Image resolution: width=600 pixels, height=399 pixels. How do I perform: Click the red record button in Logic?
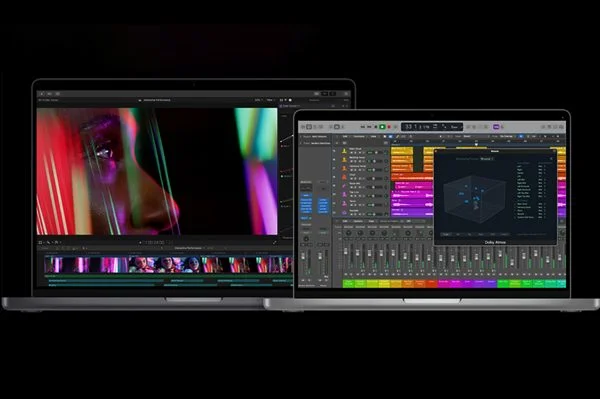389,127
